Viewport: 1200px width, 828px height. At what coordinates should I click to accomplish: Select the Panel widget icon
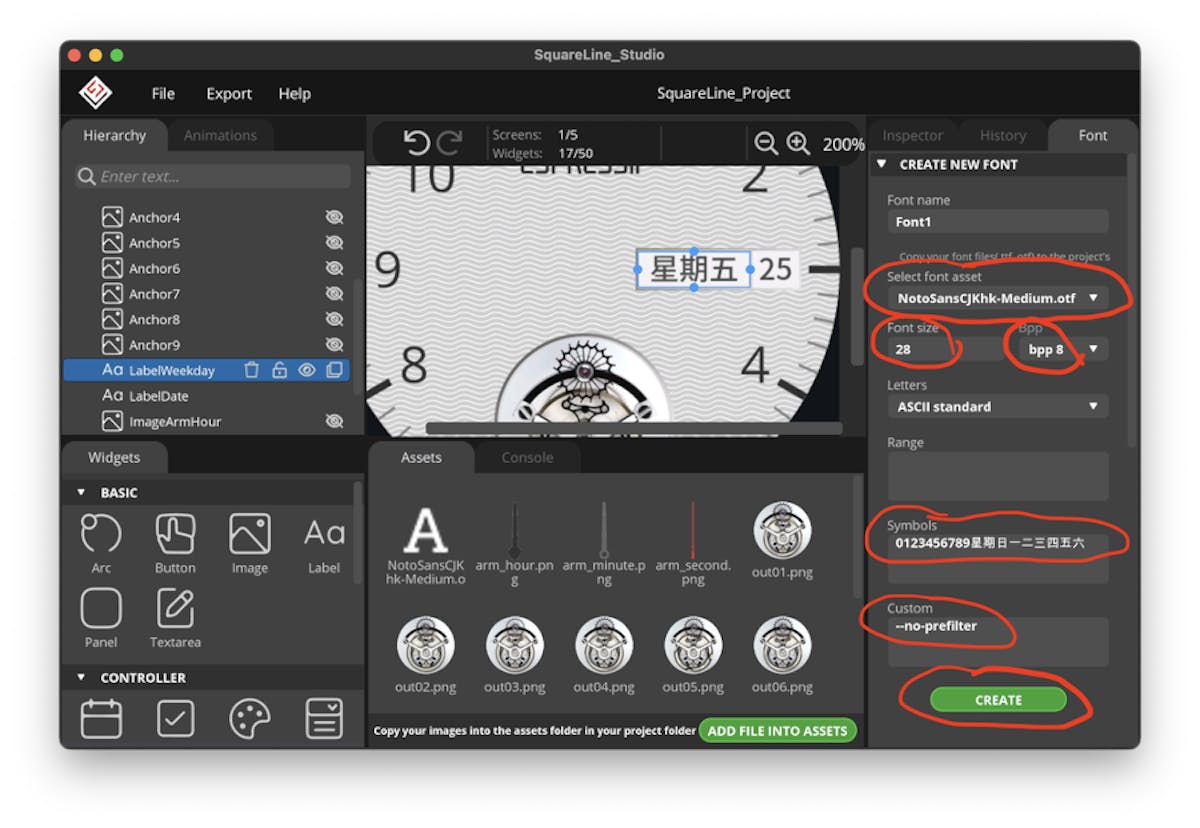click(101, 608)
